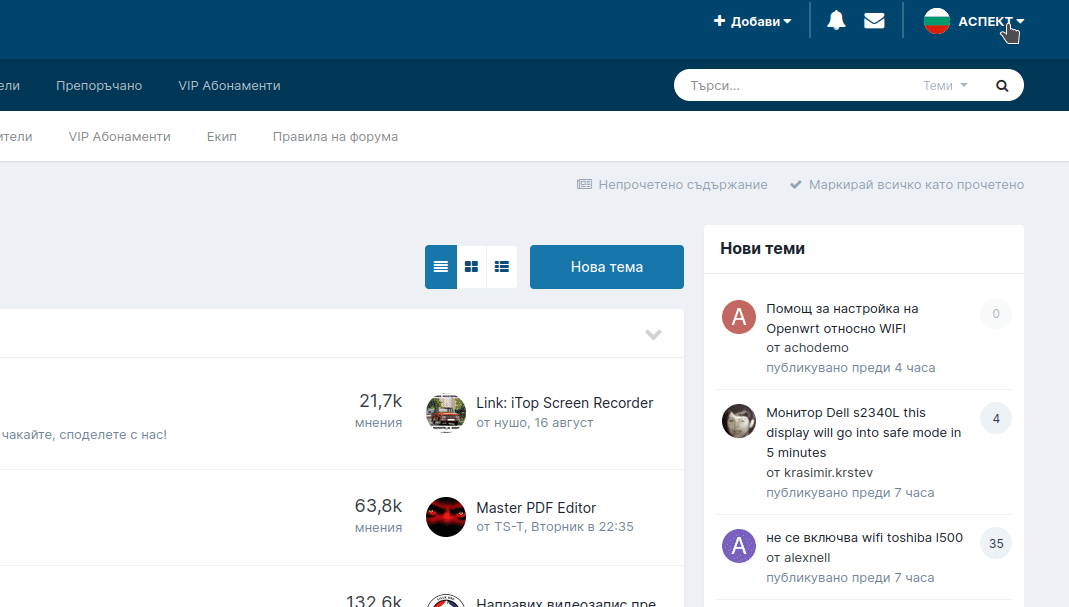Click the 35 replies count badge
This screenshot has height=607, width=1069.
(996, 544)
